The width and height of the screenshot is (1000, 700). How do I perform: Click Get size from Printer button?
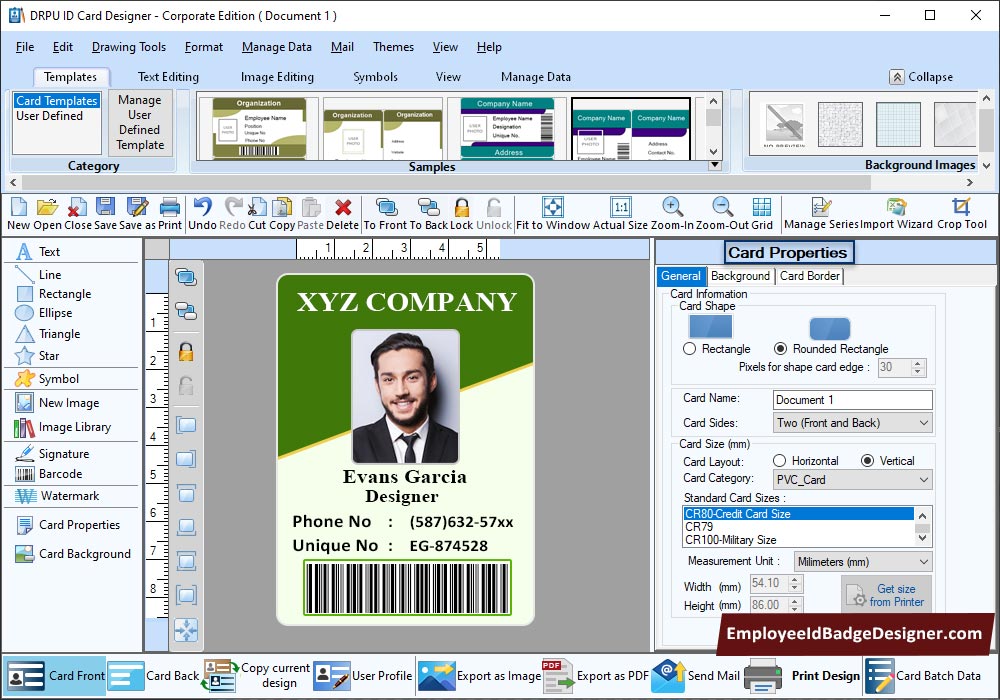tap(886, 595)
